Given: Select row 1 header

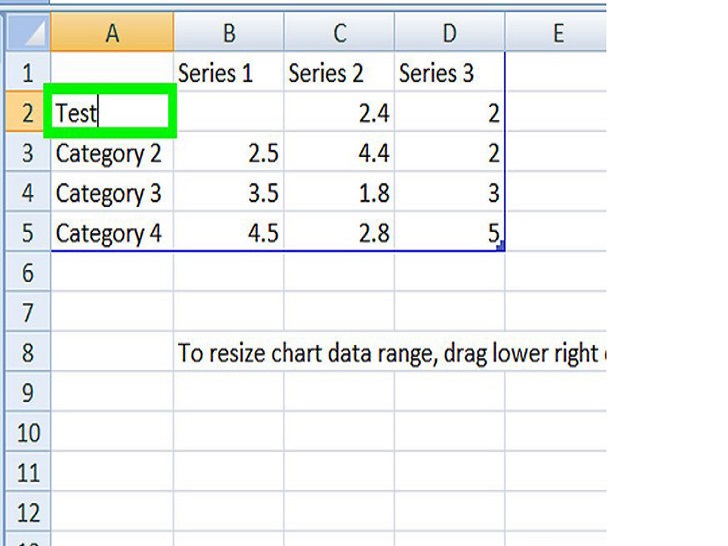Looking at the screenshot, I should coord(27,73).
